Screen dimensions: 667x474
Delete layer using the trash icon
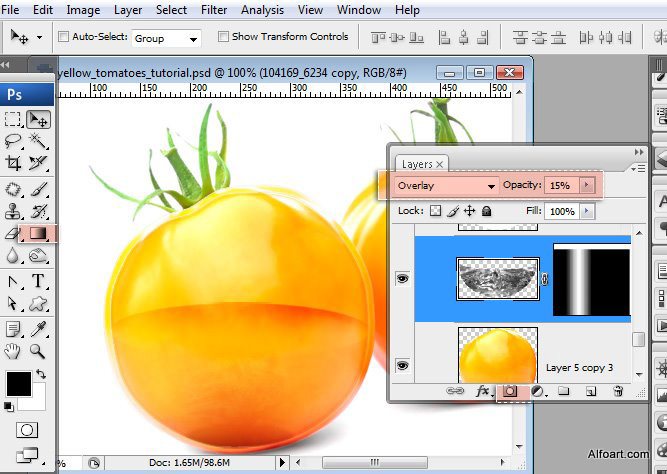(618, 391)
